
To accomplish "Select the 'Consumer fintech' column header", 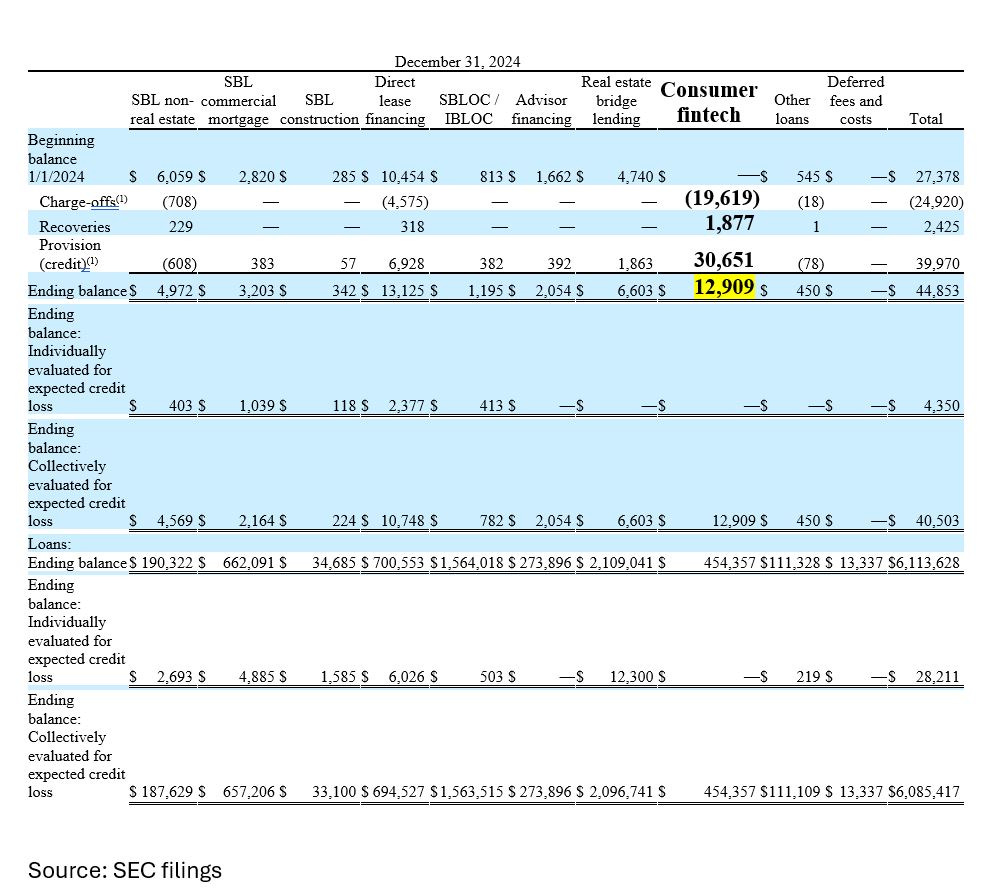I will pos(708,102).
